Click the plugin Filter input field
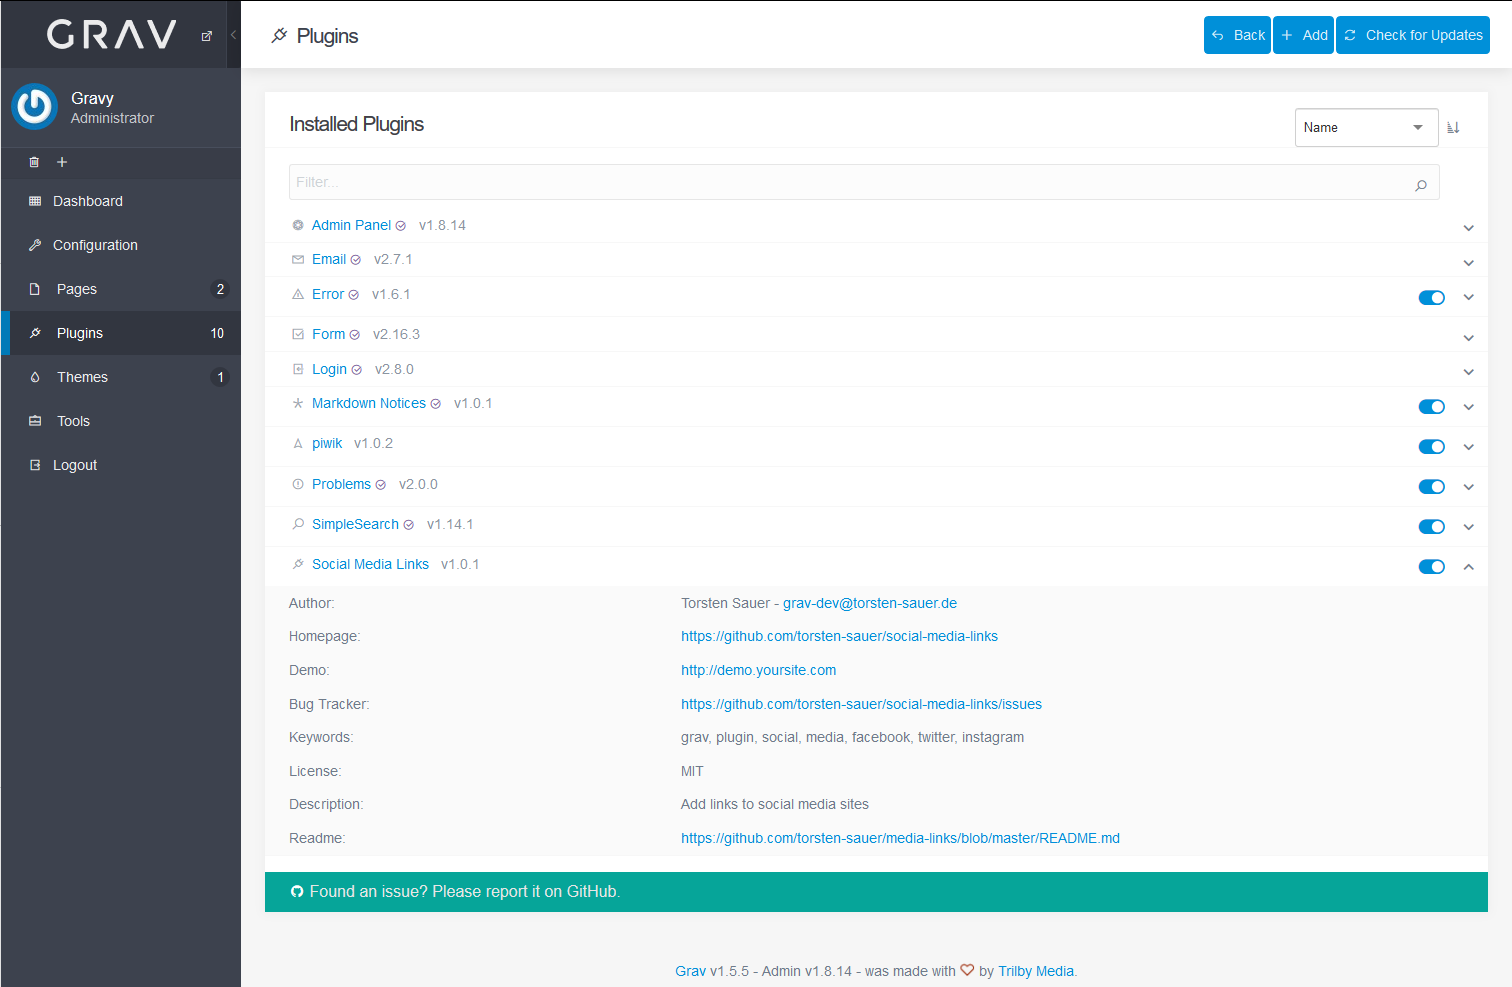 (864, 182)
